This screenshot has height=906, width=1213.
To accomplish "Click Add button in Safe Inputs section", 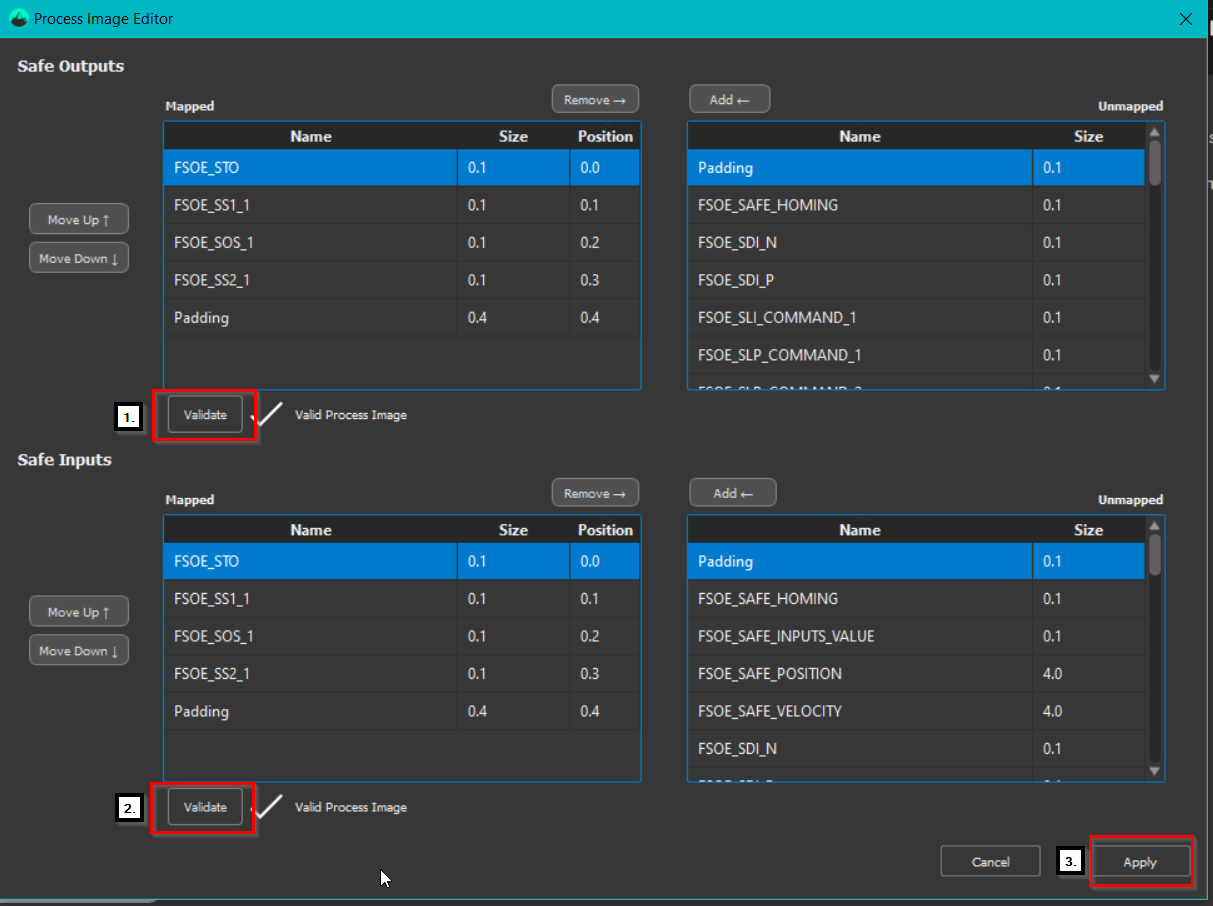I will (x=732, y=493).
